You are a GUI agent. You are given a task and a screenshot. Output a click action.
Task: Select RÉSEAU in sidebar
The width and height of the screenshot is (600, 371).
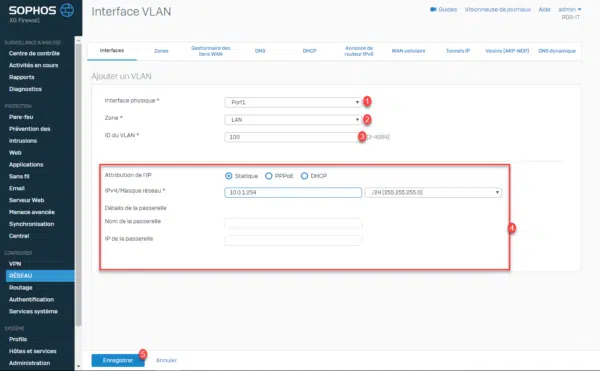point(40,276)
